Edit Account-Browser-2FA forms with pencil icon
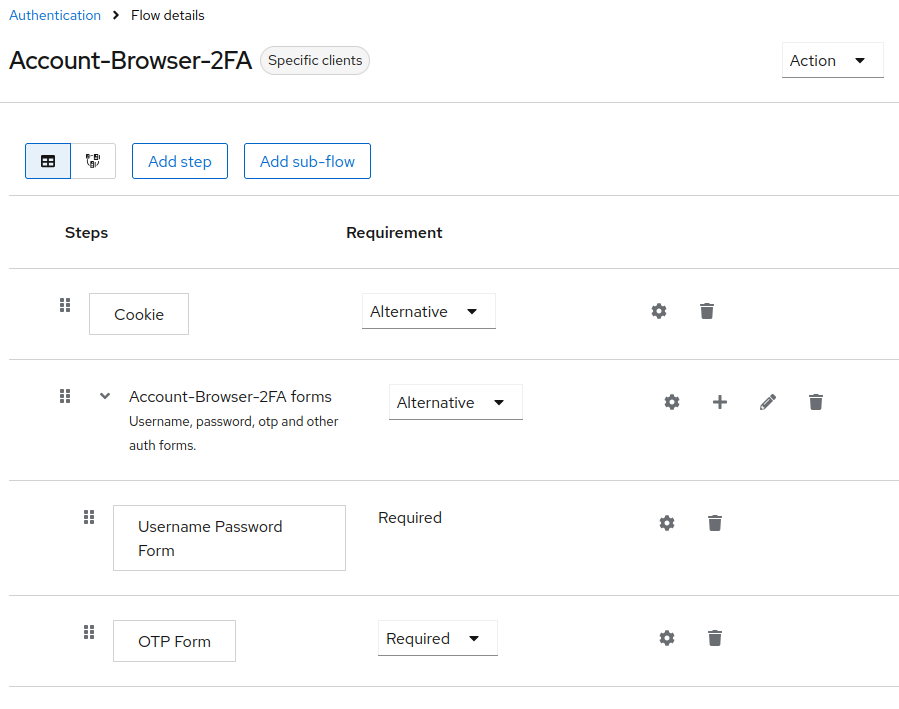This screenshot has width=899, height=709. pos(768,402)
